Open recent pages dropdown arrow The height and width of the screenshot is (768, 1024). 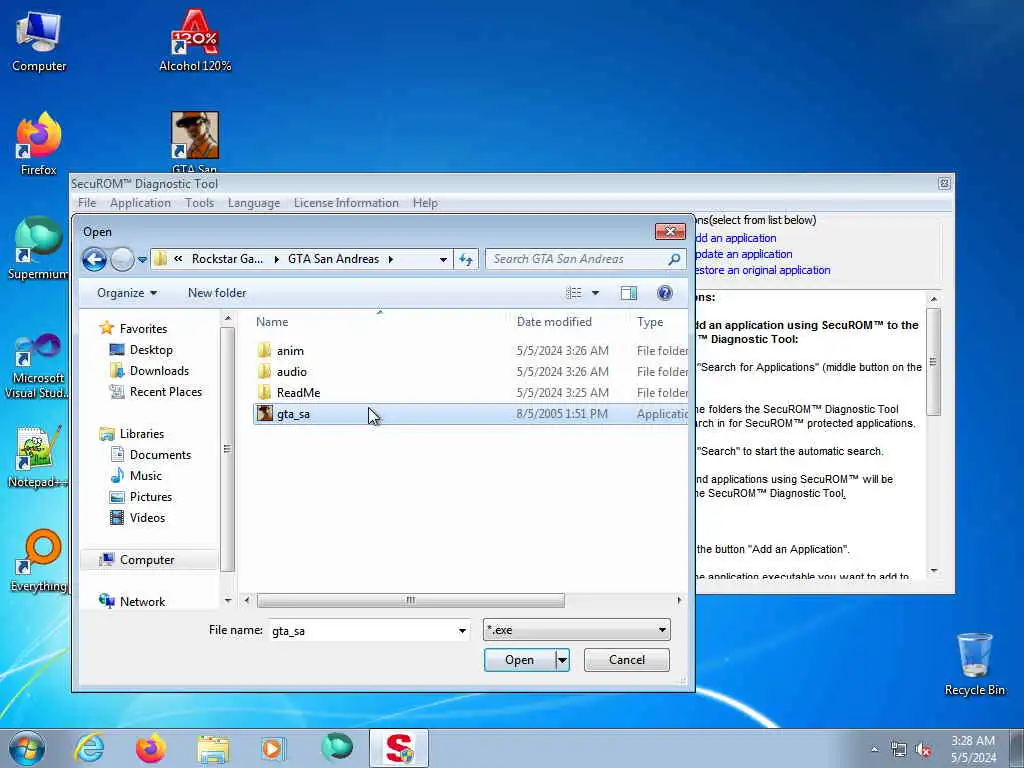(x=142, y=260)
